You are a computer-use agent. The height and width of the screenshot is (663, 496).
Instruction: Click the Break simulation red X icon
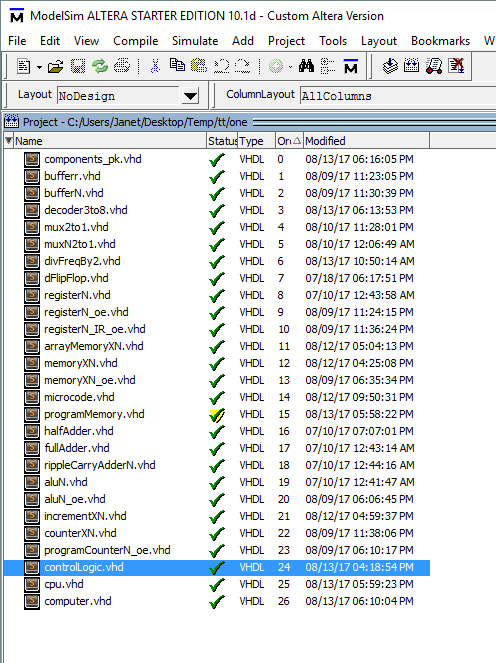[x=457, y=66]
